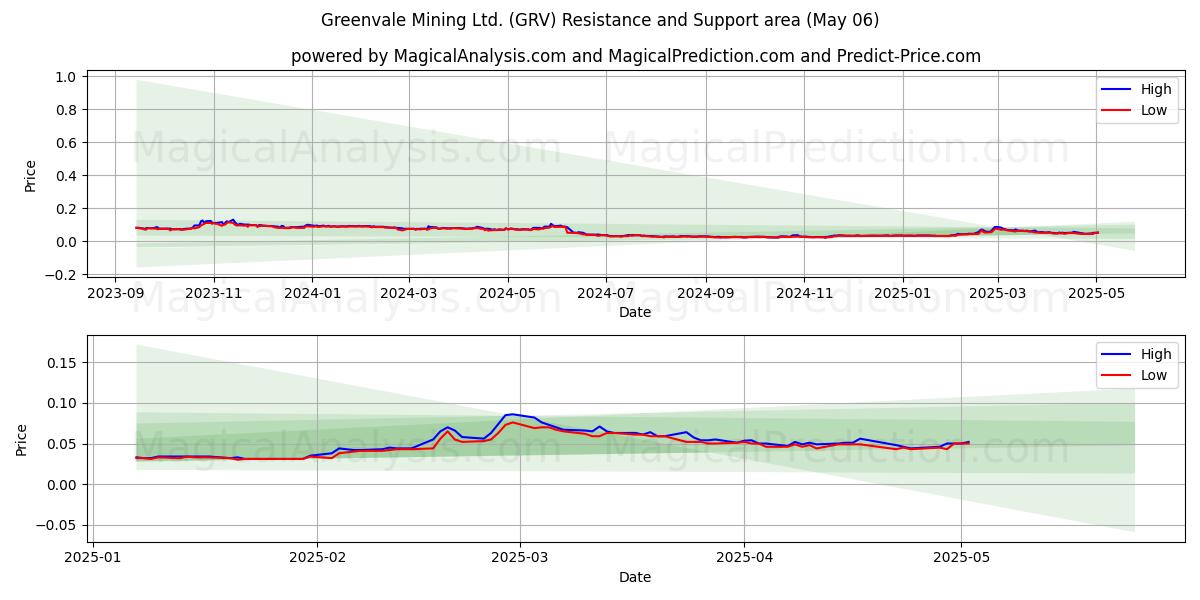Click the 'Date' axis label under the top chart
The image size is (1200, 600).
[x=635, y=313]
